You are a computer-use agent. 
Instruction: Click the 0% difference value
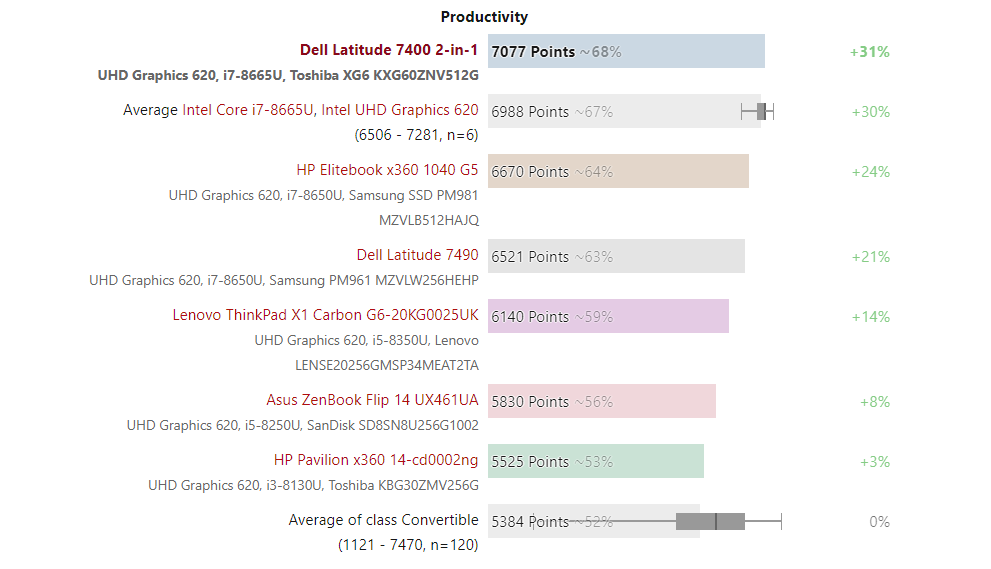click(x=879, y=522)
